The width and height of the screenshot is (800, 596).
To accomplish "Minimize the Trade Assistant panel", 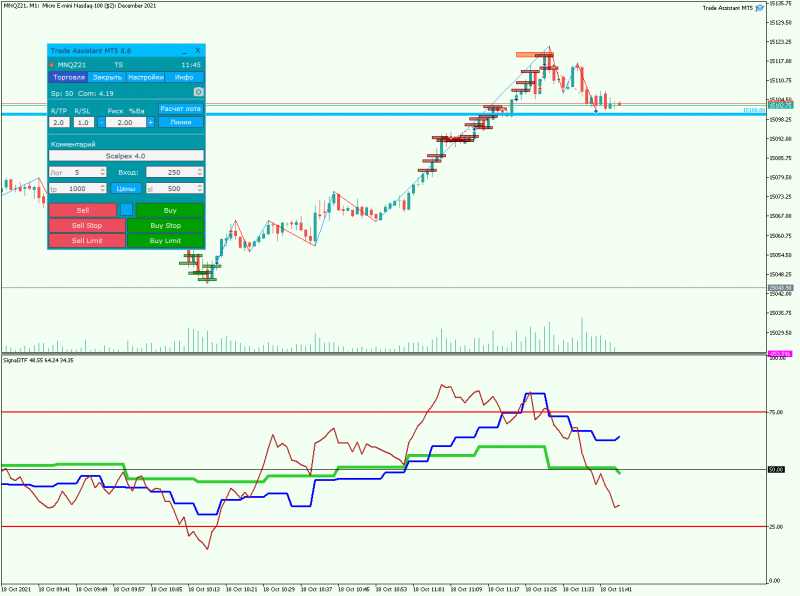I will click(x=185, y=51).
